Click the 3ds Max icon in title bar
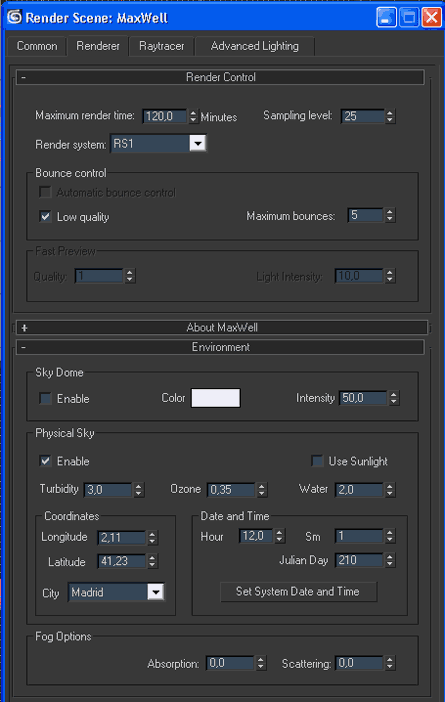This screenshot has width=445, height=702. 14,17
